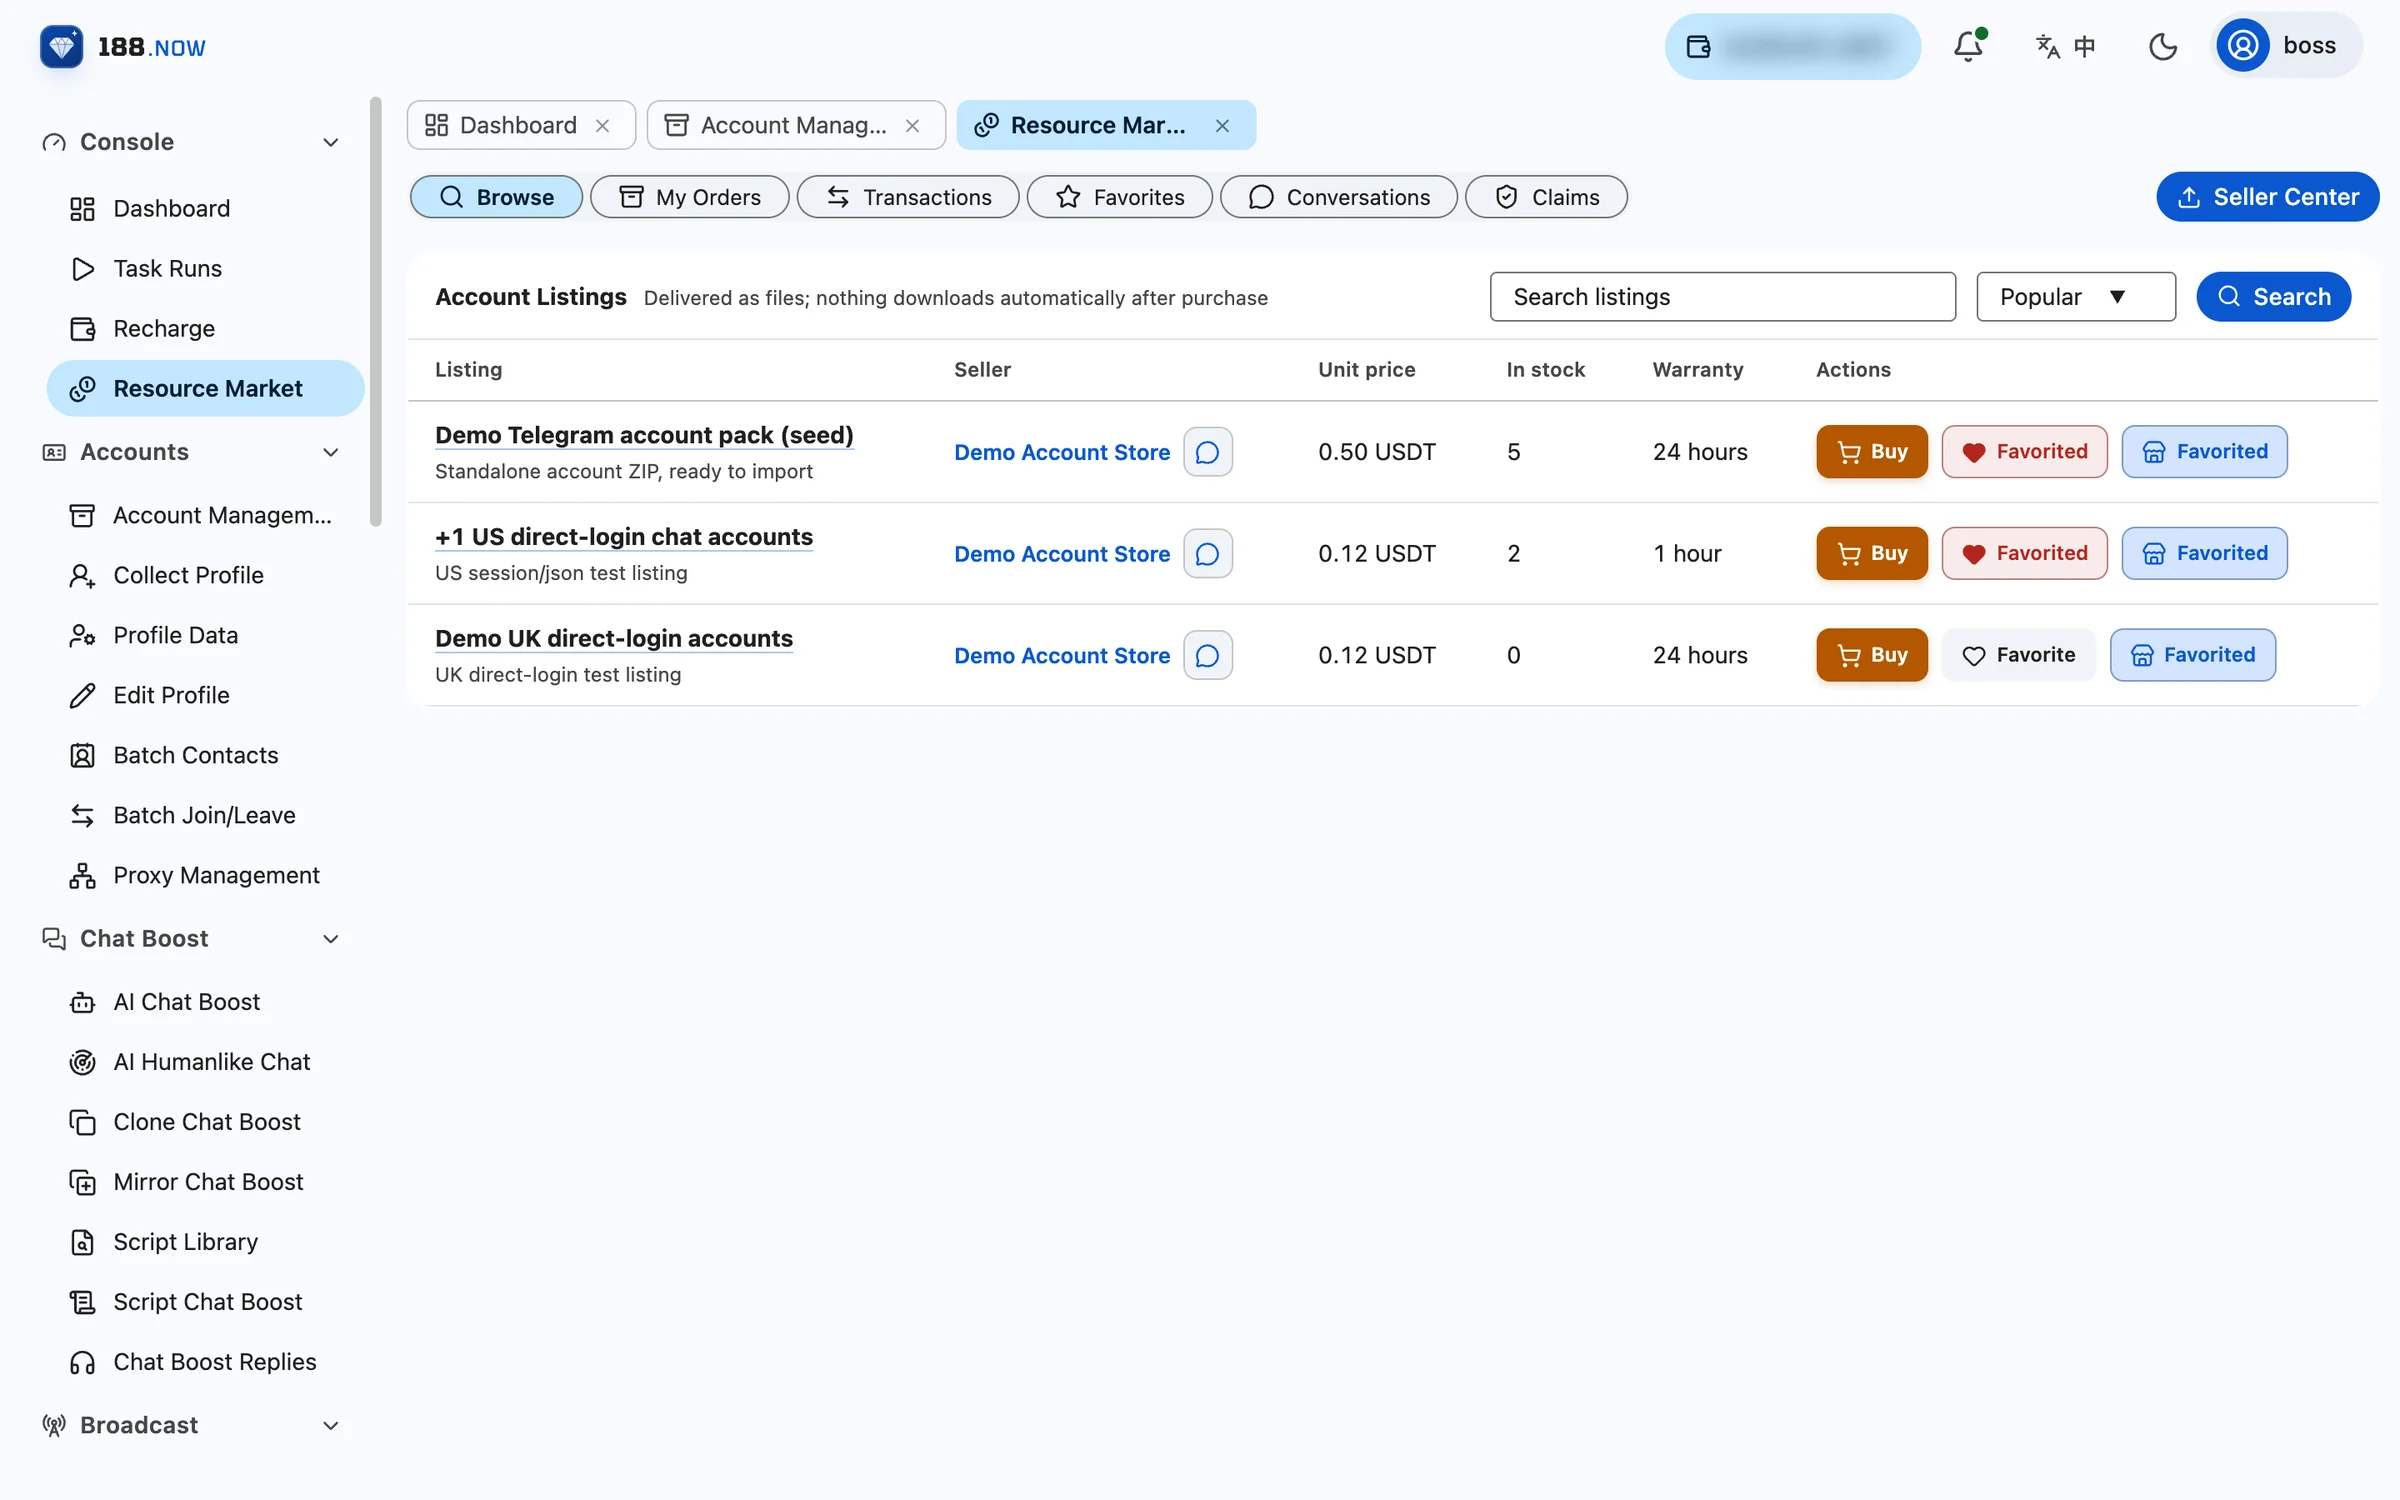Toggle dark mode moon icon

click(x=2162, y=46)
